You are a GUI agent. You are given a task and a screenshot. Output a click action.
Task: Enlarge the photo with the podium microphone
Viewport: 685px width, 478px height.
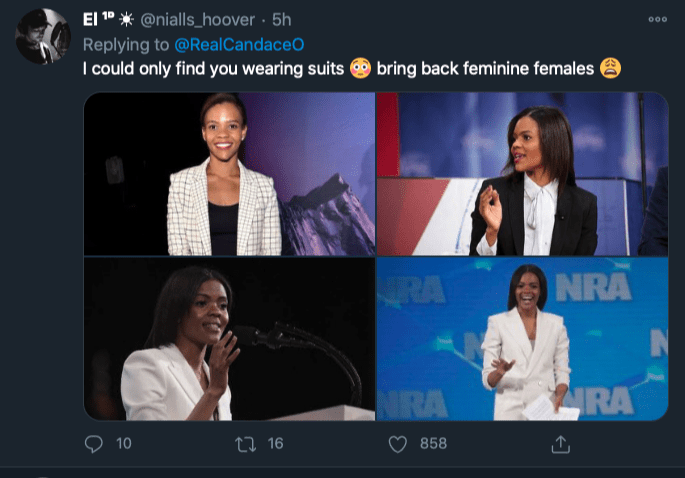[229, 339]
